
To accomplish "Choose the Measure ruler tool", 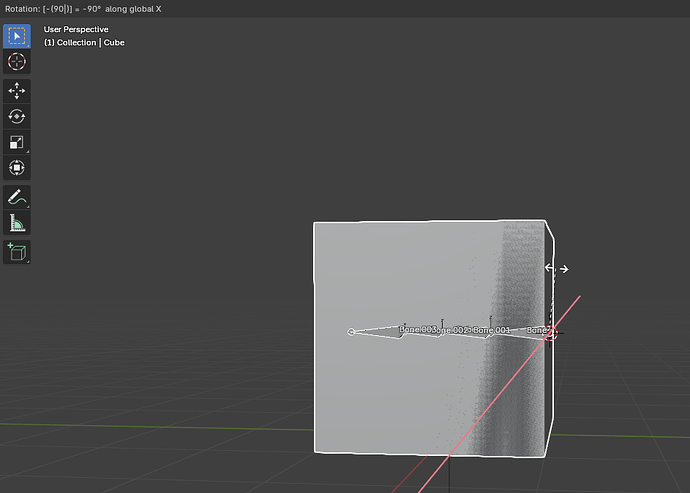I will point(17,223).
